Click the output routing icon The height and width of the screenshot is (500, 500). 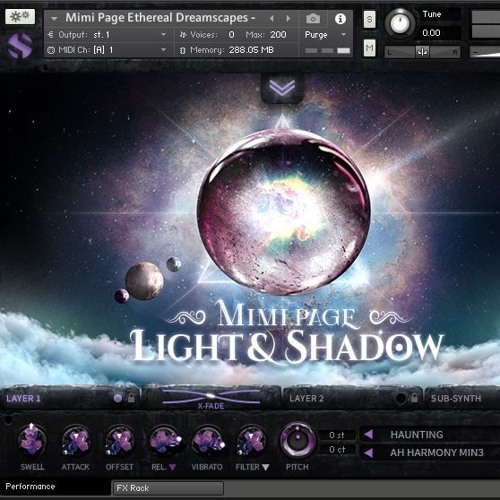click(50, 34)
